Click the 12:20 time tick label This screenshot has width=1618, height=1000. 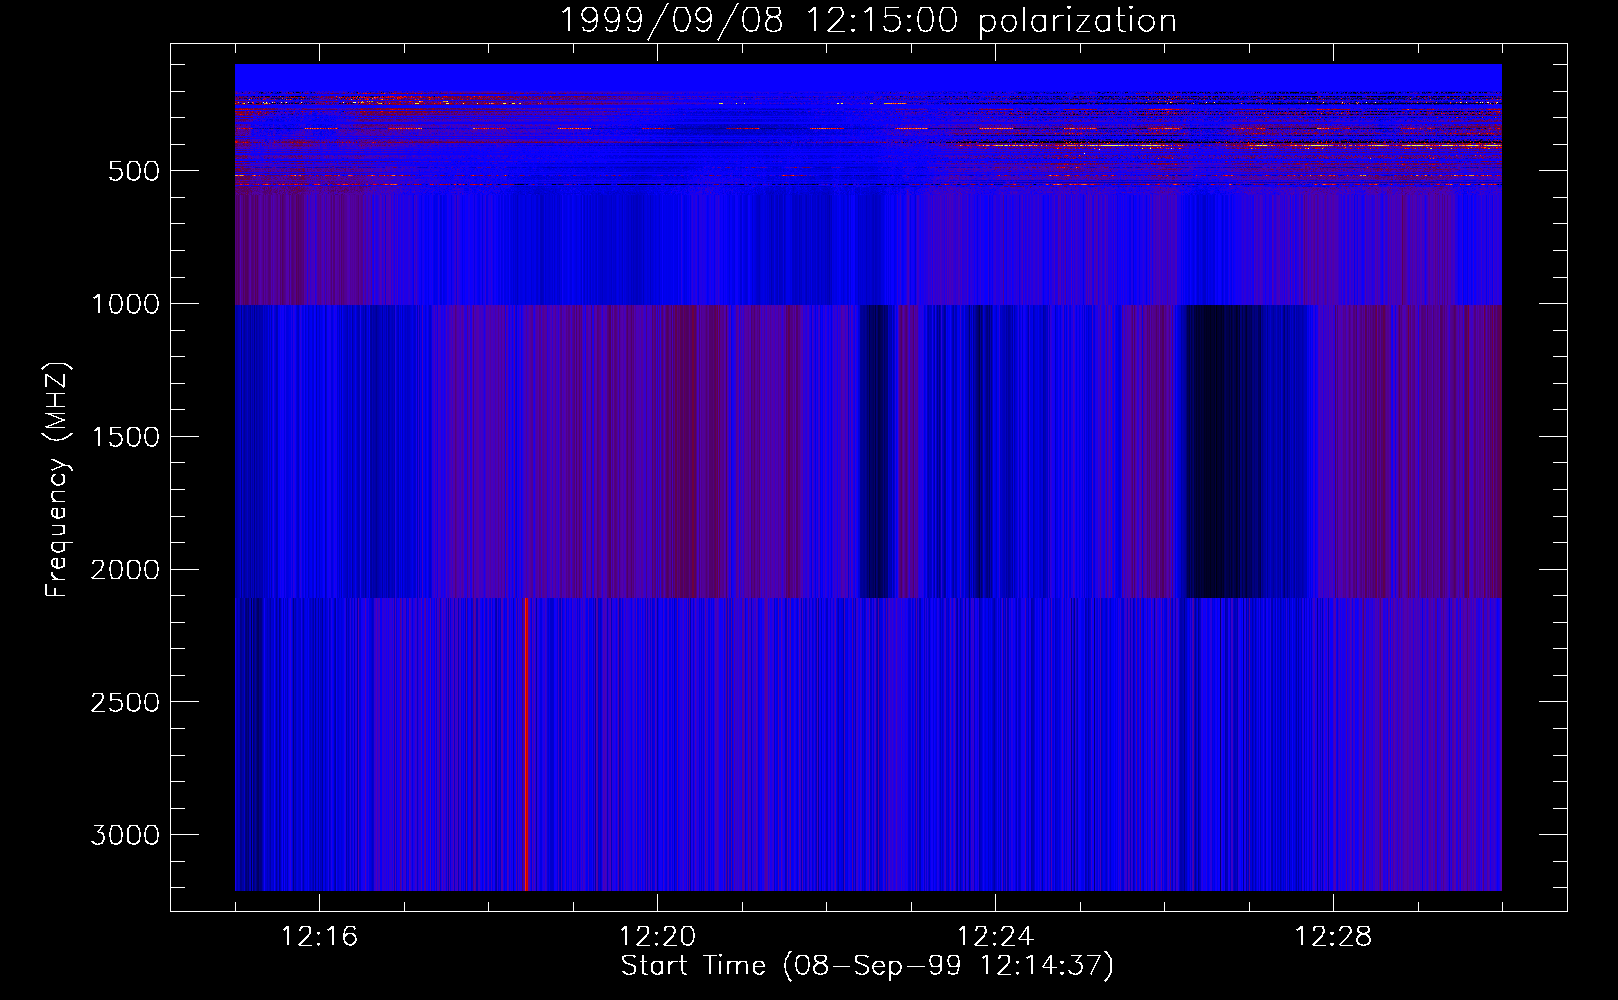pyautogui.click(x=657, y=937)
